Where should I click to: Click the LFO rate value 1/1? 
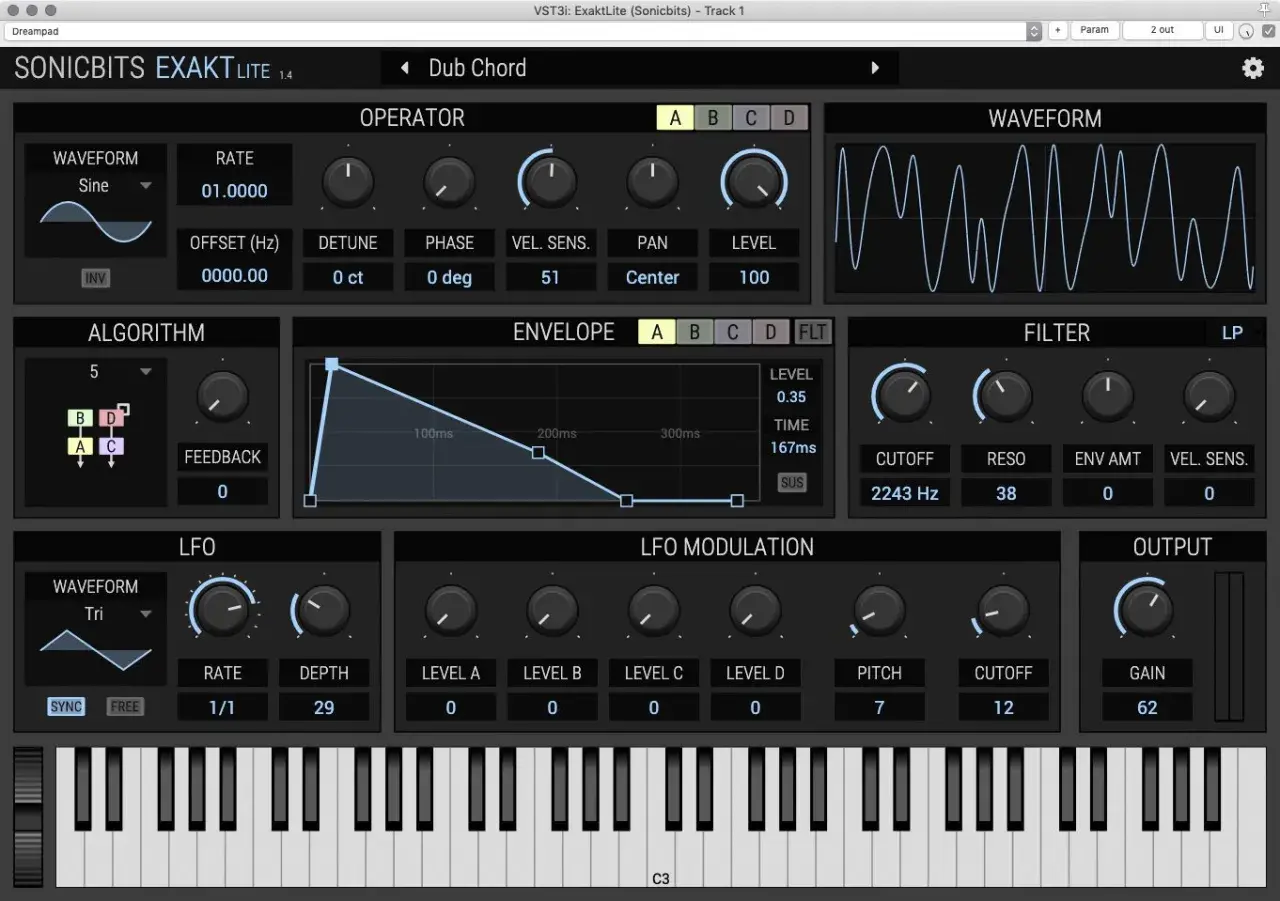click(x=222, y=707)
